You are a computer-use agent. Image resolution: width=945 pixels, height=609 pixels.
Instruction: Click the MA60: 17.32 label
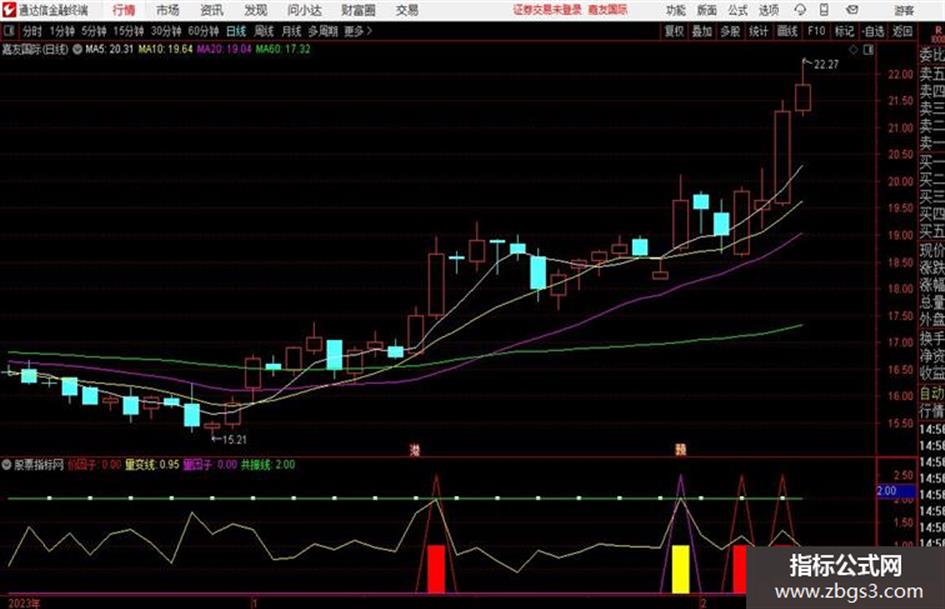click(283, 49)
